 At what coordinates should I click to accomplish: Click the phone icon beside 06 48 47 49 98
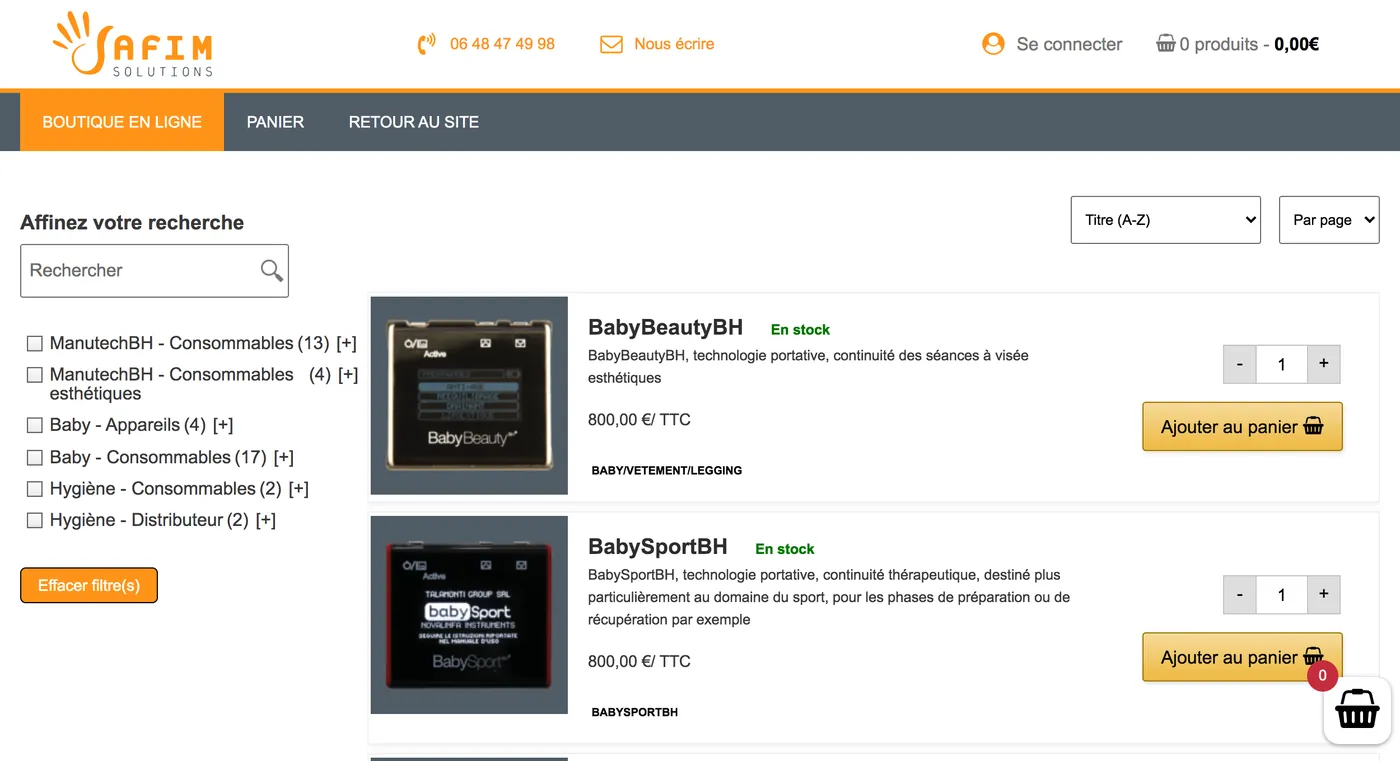tap(427, 44)
